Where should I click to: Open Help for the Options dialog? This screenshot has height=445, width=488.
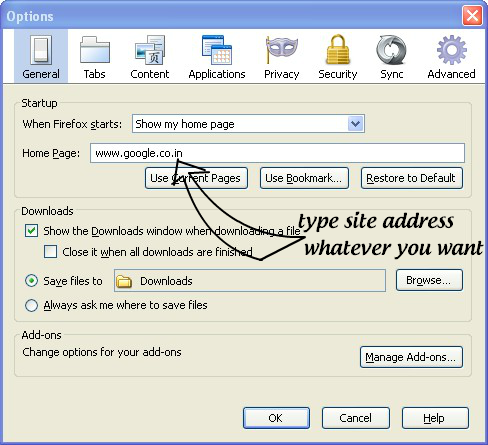[x=435, y=418]
